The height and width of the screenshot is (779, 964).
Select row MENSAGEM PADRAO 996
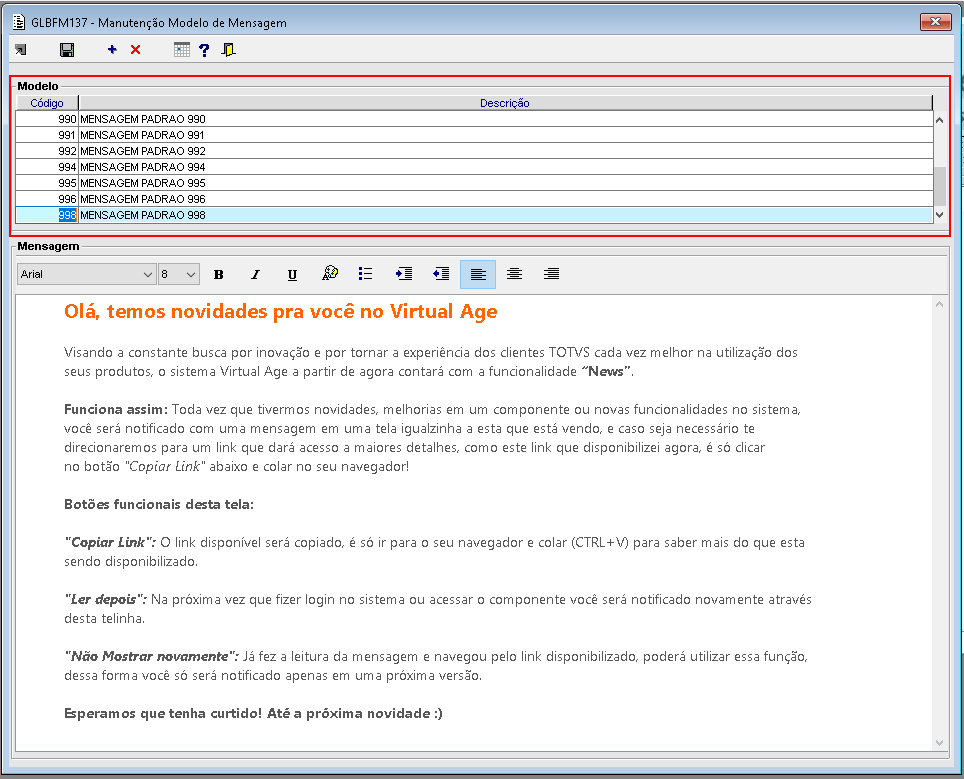point(474,199)
